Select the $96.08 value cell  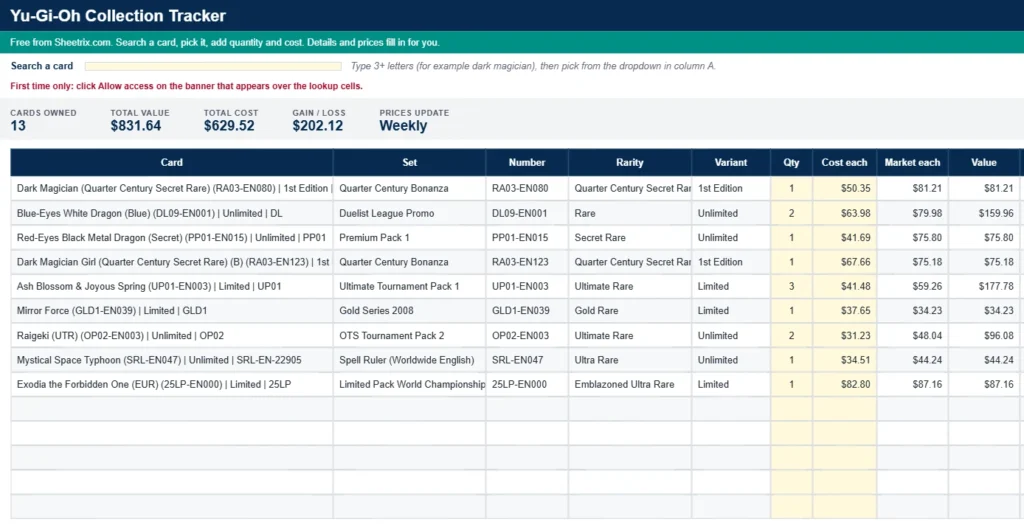click(984, 335)
